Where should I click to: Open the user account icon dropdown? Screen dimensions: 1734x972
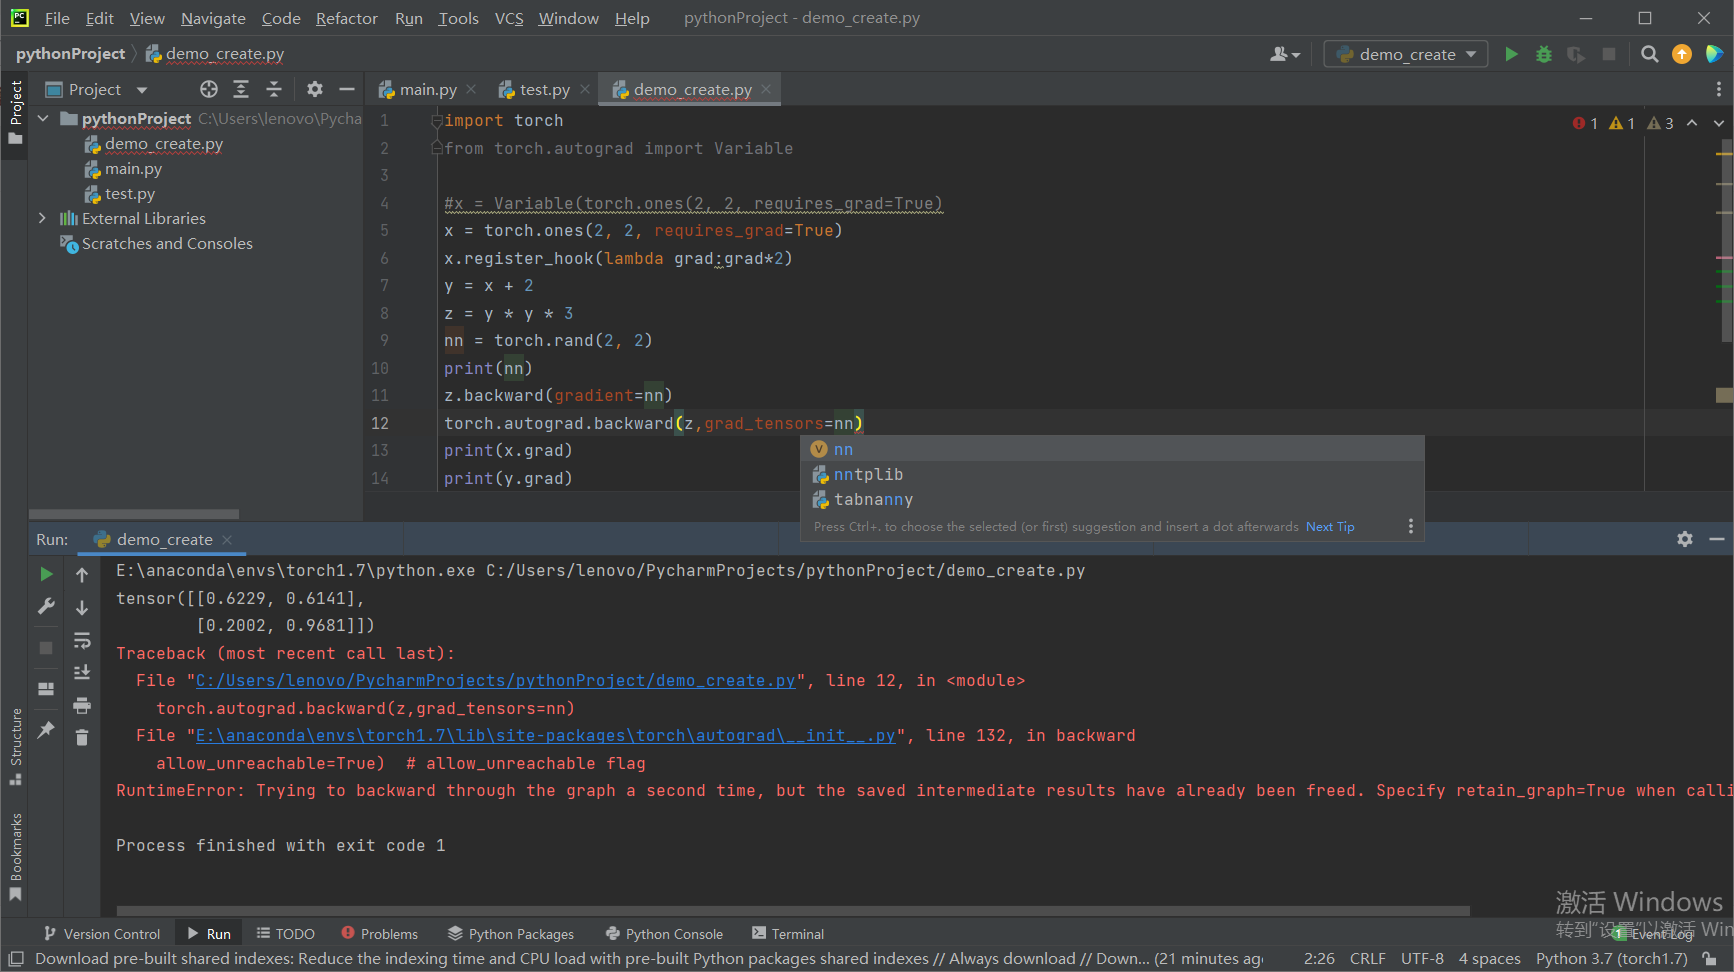click(1284, 54)
